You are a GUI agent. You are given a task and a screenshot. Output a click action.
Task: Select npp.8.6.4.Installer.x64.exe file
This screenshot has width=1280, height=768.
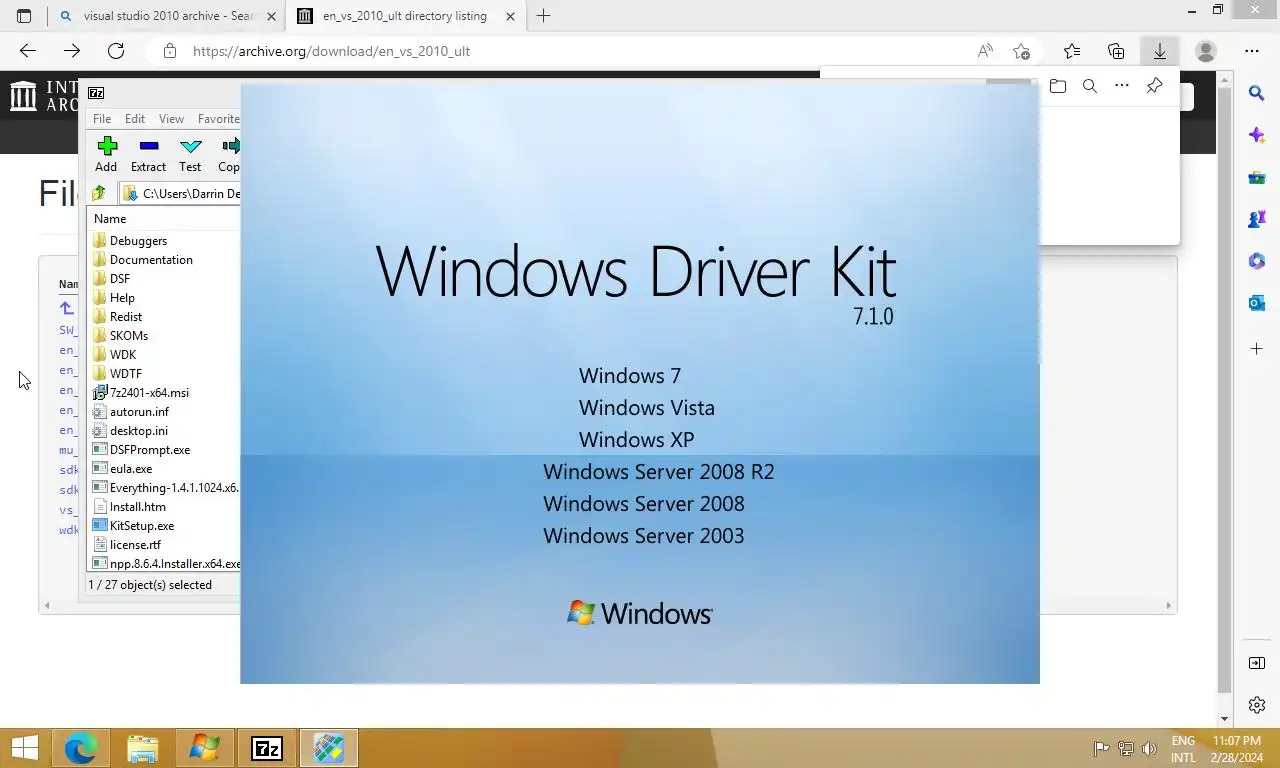pyautogui.click(x=164, y=564)
